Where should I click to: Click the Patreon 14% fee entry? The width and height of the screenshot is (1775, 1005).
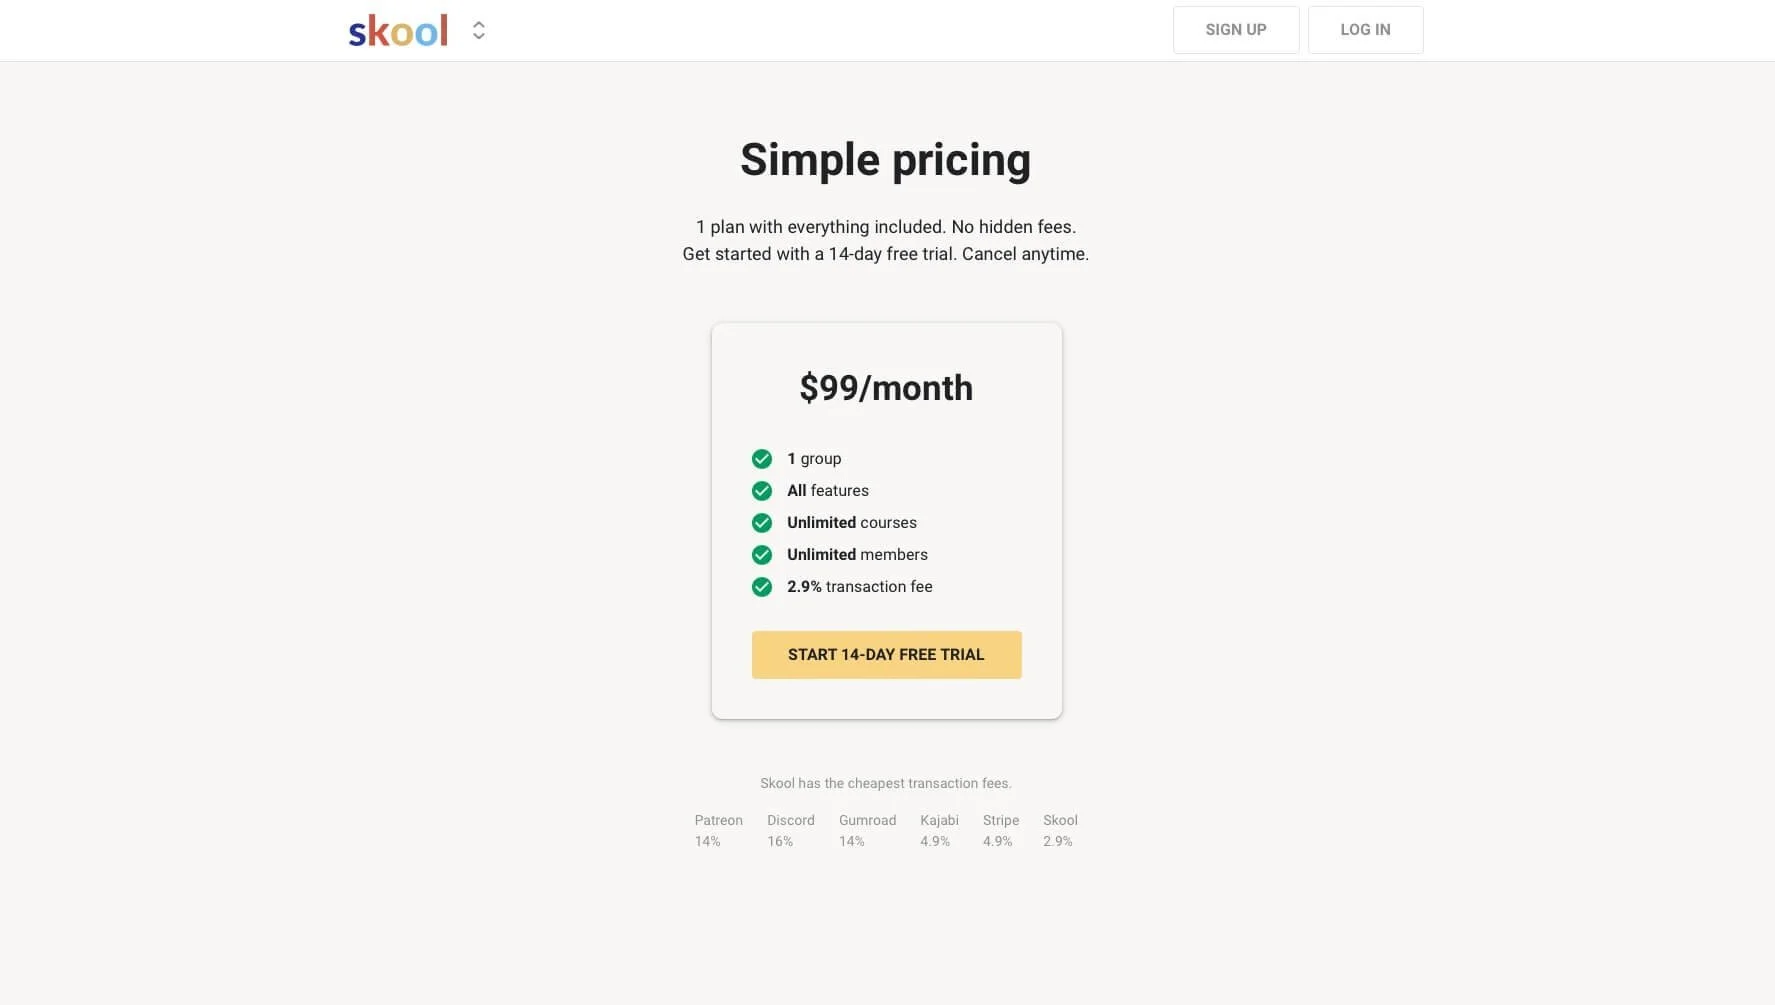pos(718,830)
